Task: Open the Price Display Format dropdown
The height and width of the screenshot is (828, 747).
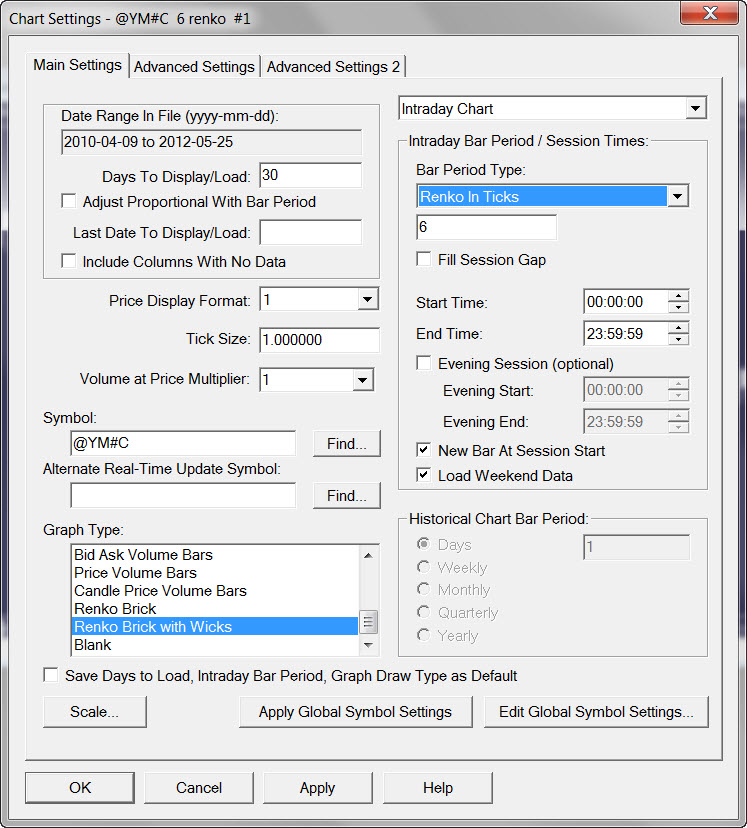Action: tap(367, 299)
